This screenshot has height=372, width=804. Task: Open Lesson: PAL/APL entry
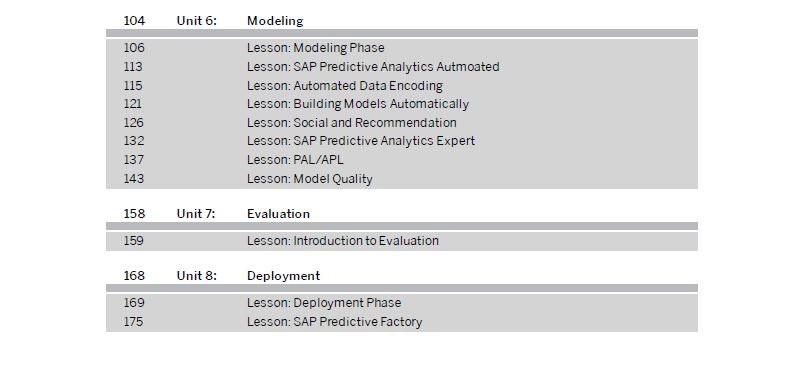click(x=295, y=160)
